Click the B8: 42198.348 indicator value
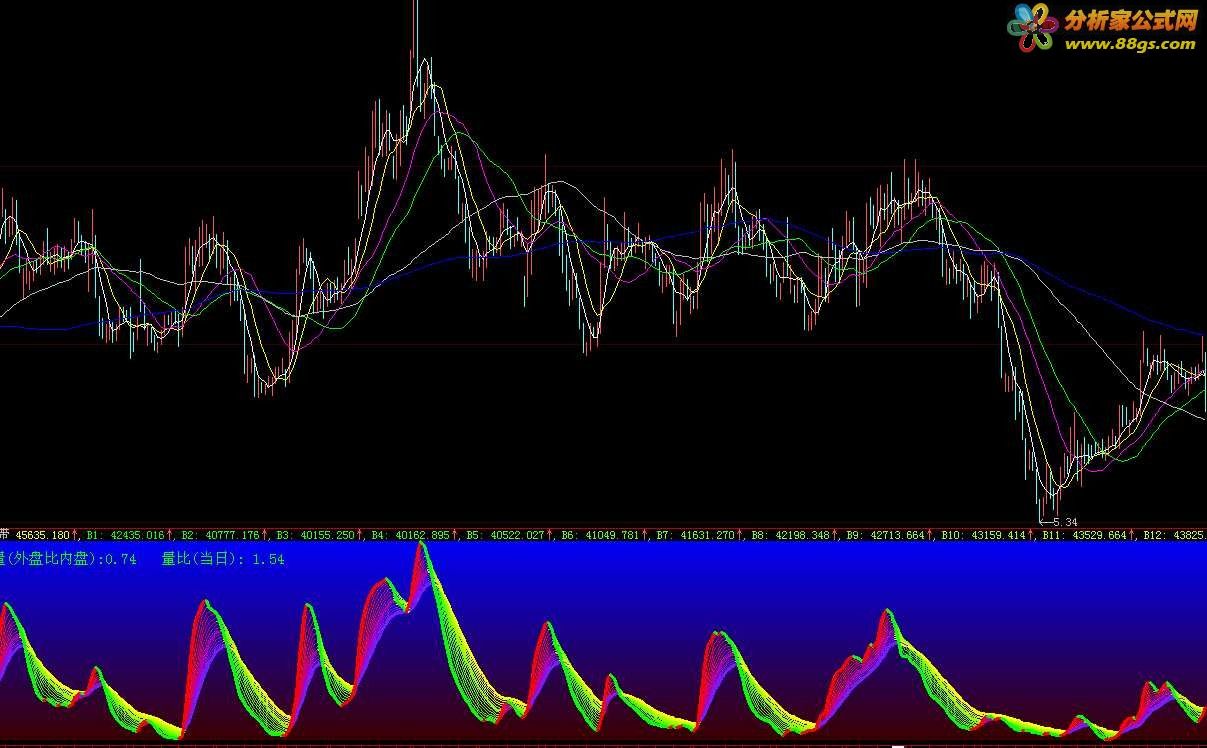Screen dimensions: 1207x748 (x=792, y=536)
